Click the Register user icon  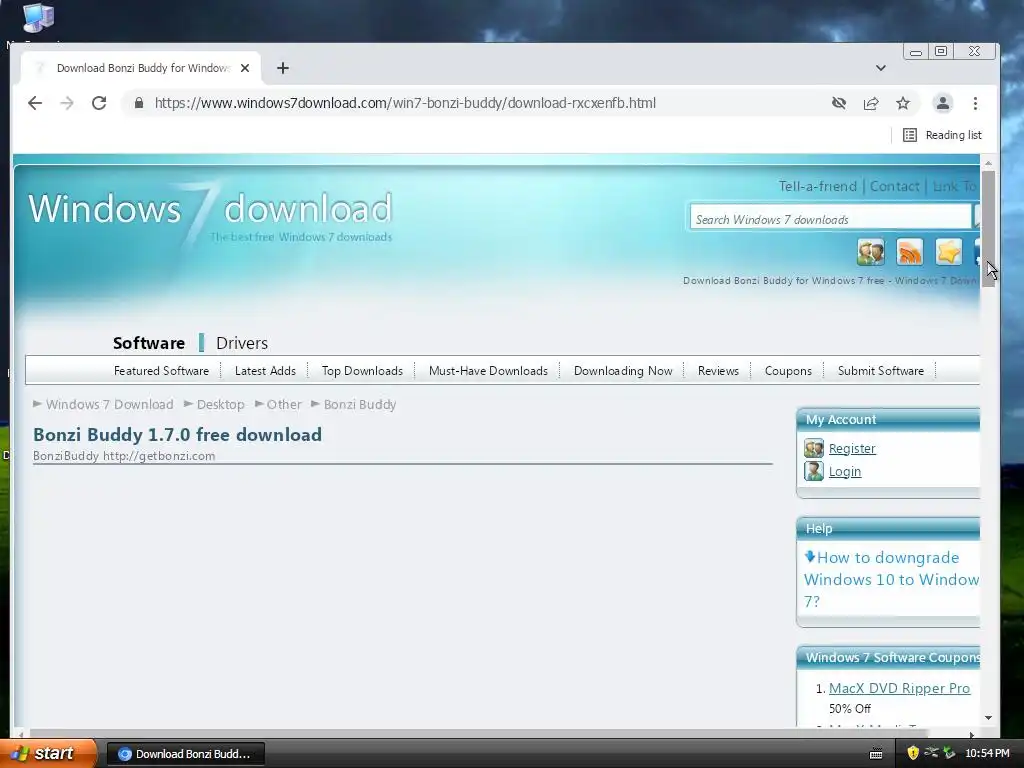814,449
